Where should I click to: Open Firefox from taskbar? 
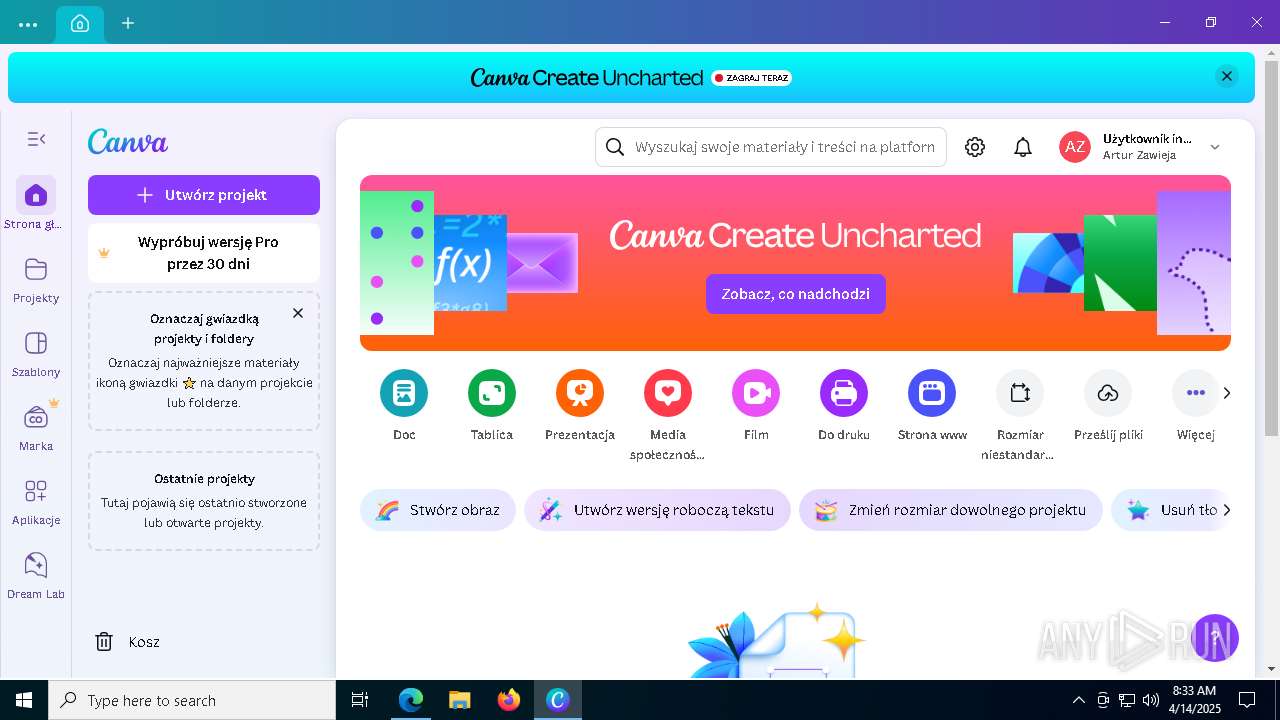point(509,700)
